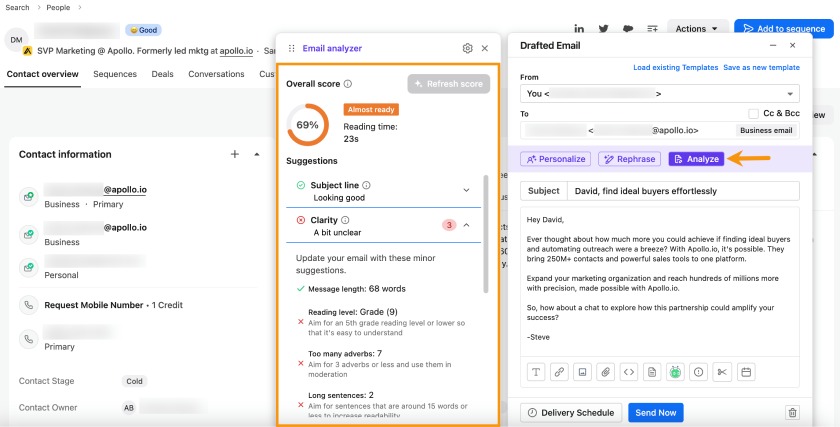Click Add to sequence button
The height and width of the screenshot is (427, 840).
pos(784,29)
